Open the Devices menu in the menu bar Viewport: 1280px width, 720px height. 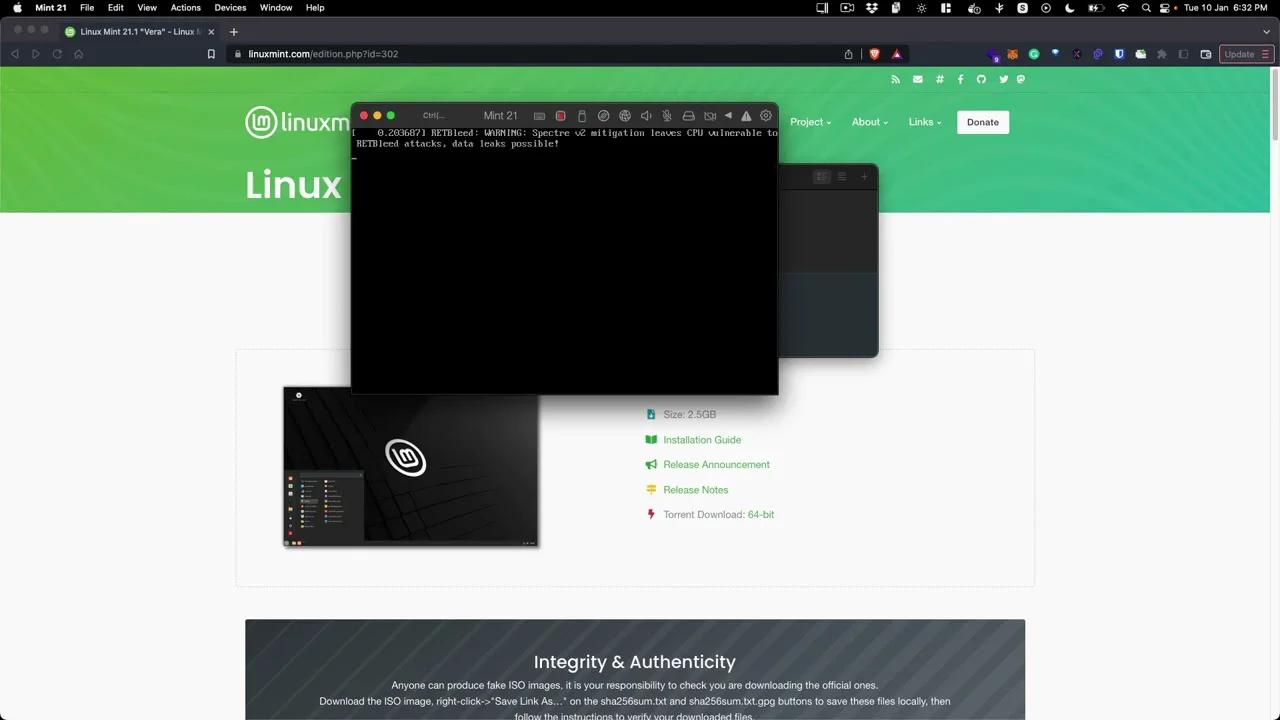click(229, 7)
